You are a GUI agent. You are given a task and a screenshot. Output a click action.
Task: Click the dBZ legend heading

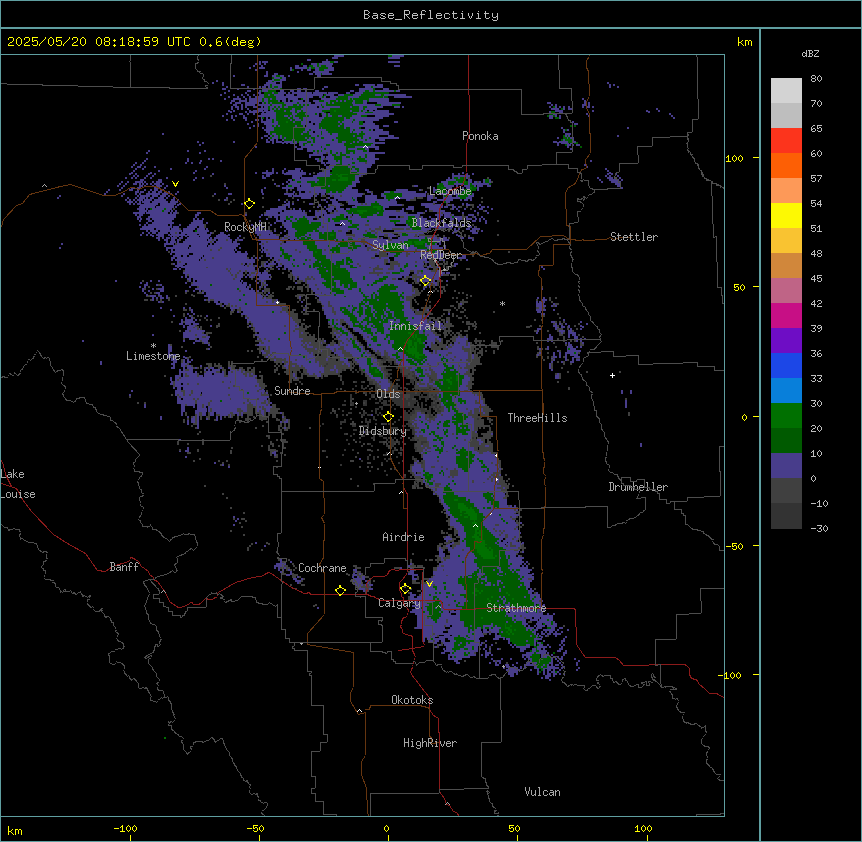point(810,53)
